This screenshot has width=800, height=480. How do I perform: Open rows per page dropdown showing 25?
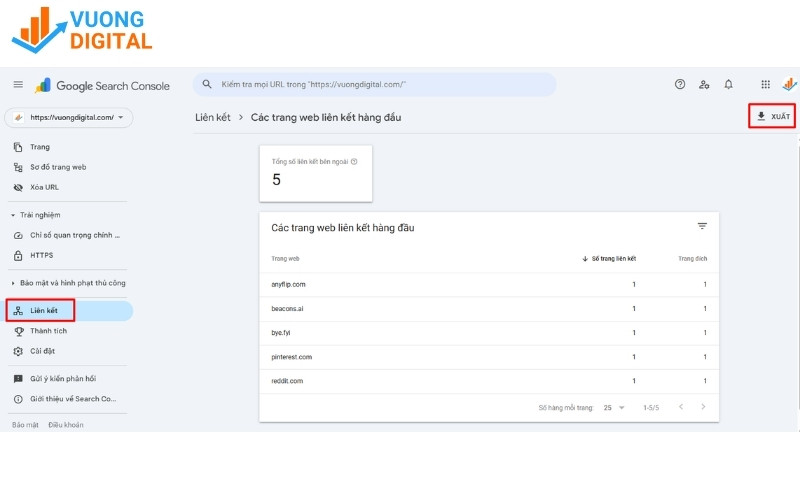[x=614, y=408]
